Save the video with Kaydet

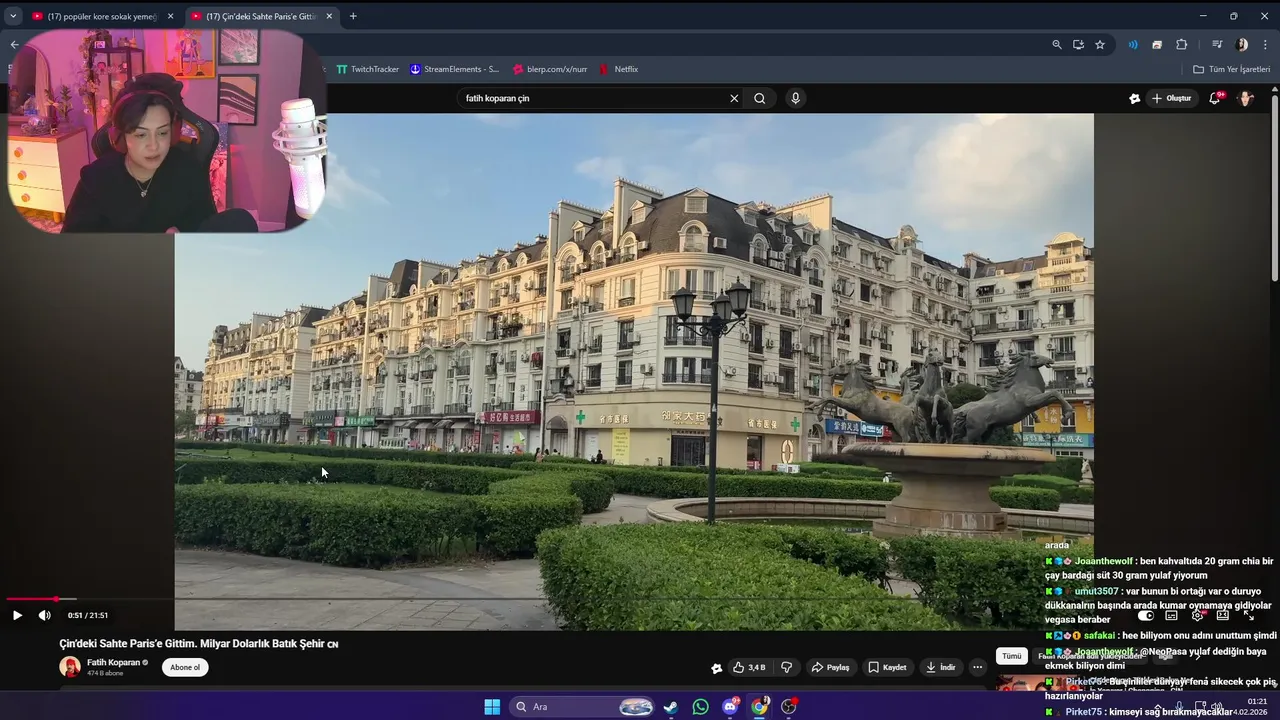tap(887, 667)
